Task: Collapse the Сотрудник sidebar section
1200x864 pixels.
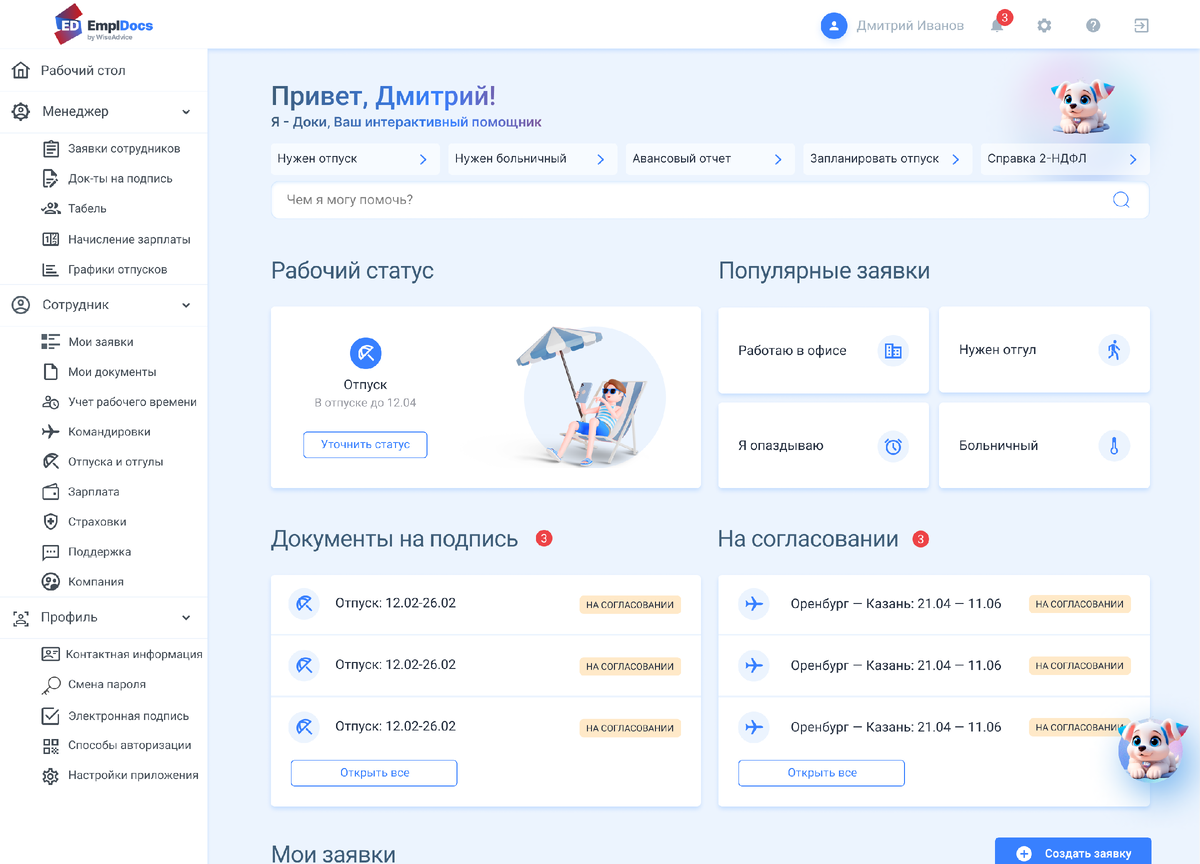Action: tap(186, 305)
